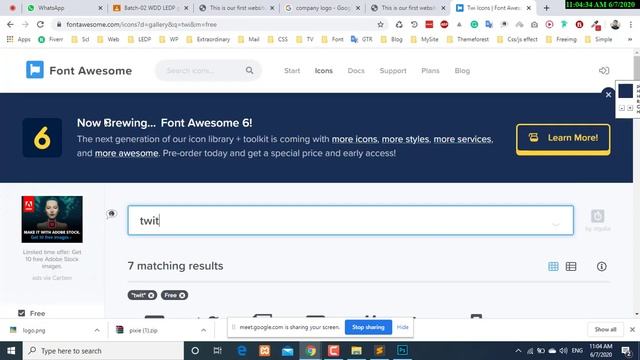Screen dimensions: 640x360
Task: Launch Microsoft Edge from taskbar
Action: pyautogui.click(x=242, y=351)
